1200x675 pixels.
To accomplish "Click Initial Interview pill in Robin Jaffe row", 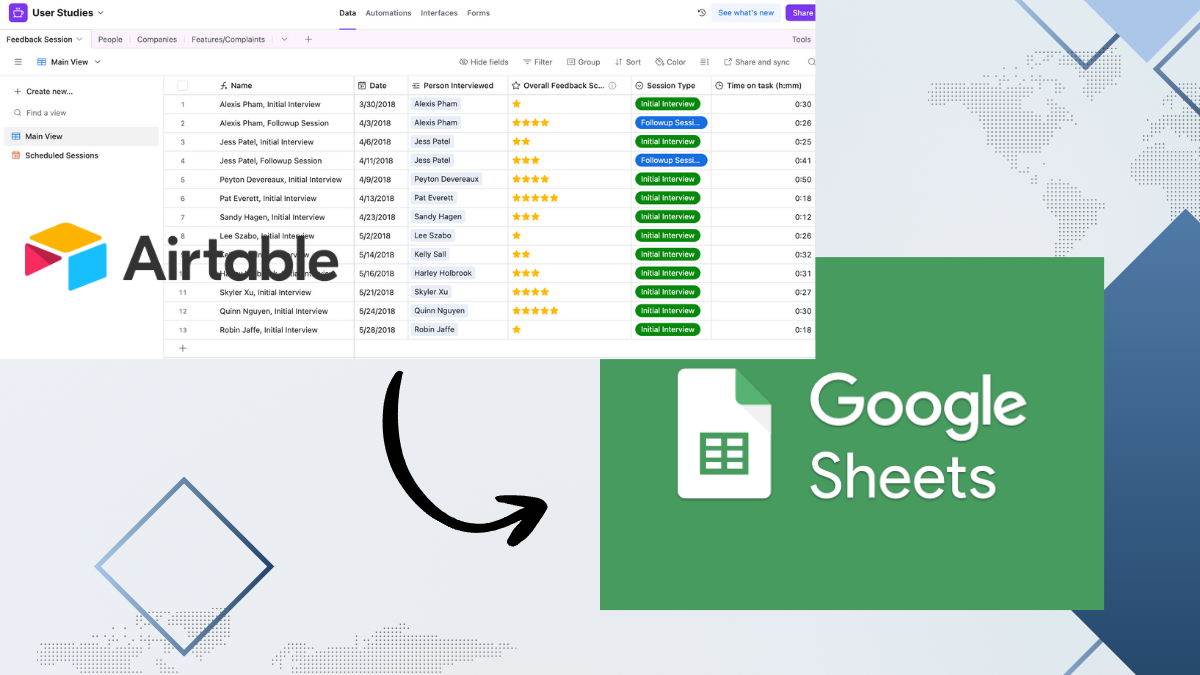I will click(x=667, y=329).
